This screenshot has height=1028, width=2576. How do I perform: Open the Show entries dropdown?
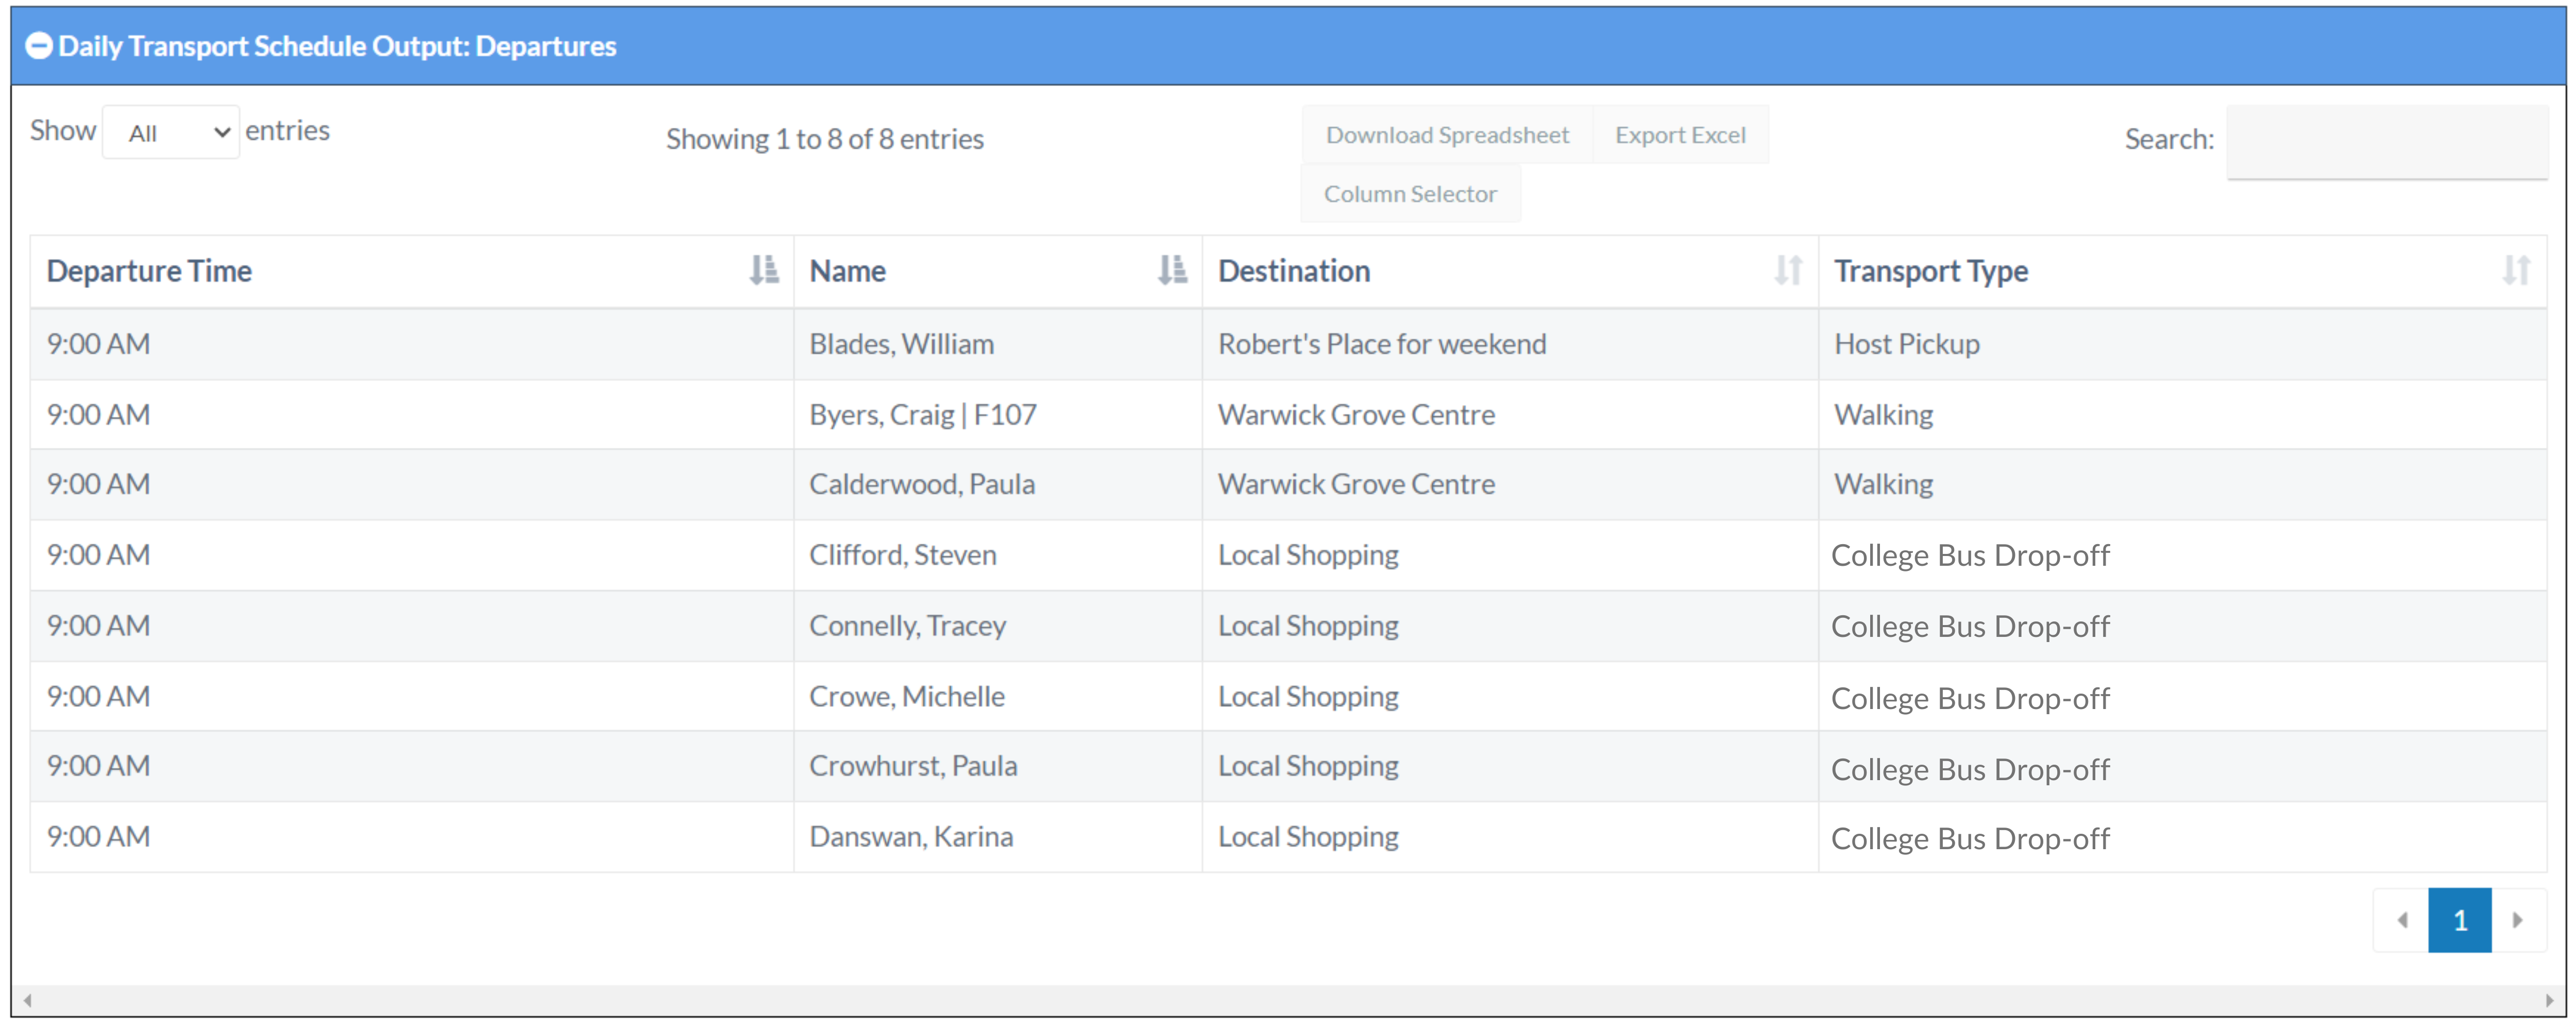[x=171, y=133]
